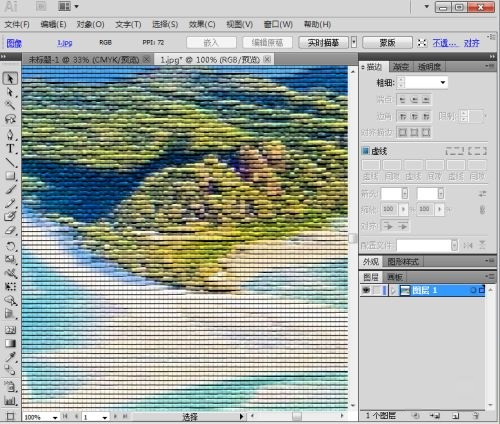Screen dimensions: 500x424
Task: Select the Magic Wand tool
Action: [10, 105]
